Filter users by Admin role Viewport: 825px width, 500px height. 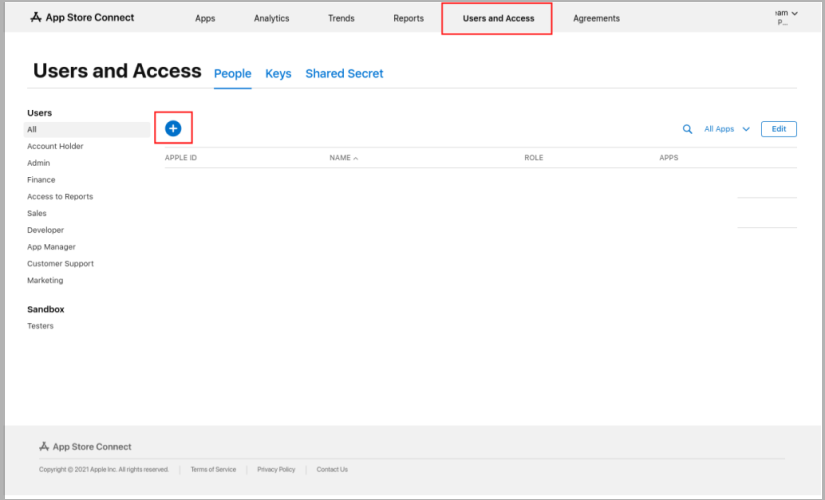tap(38, 163)
